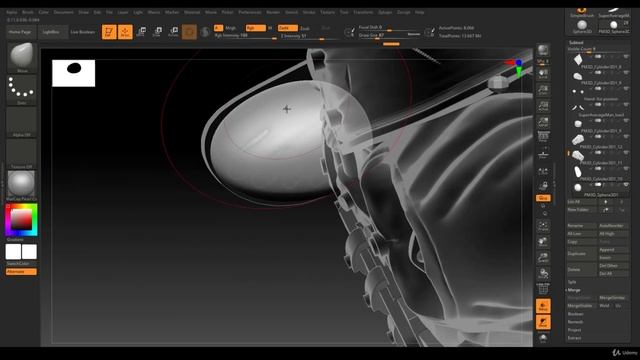
Task: Select the Move transform icon in top shelf
Action: tap(142, 32)
